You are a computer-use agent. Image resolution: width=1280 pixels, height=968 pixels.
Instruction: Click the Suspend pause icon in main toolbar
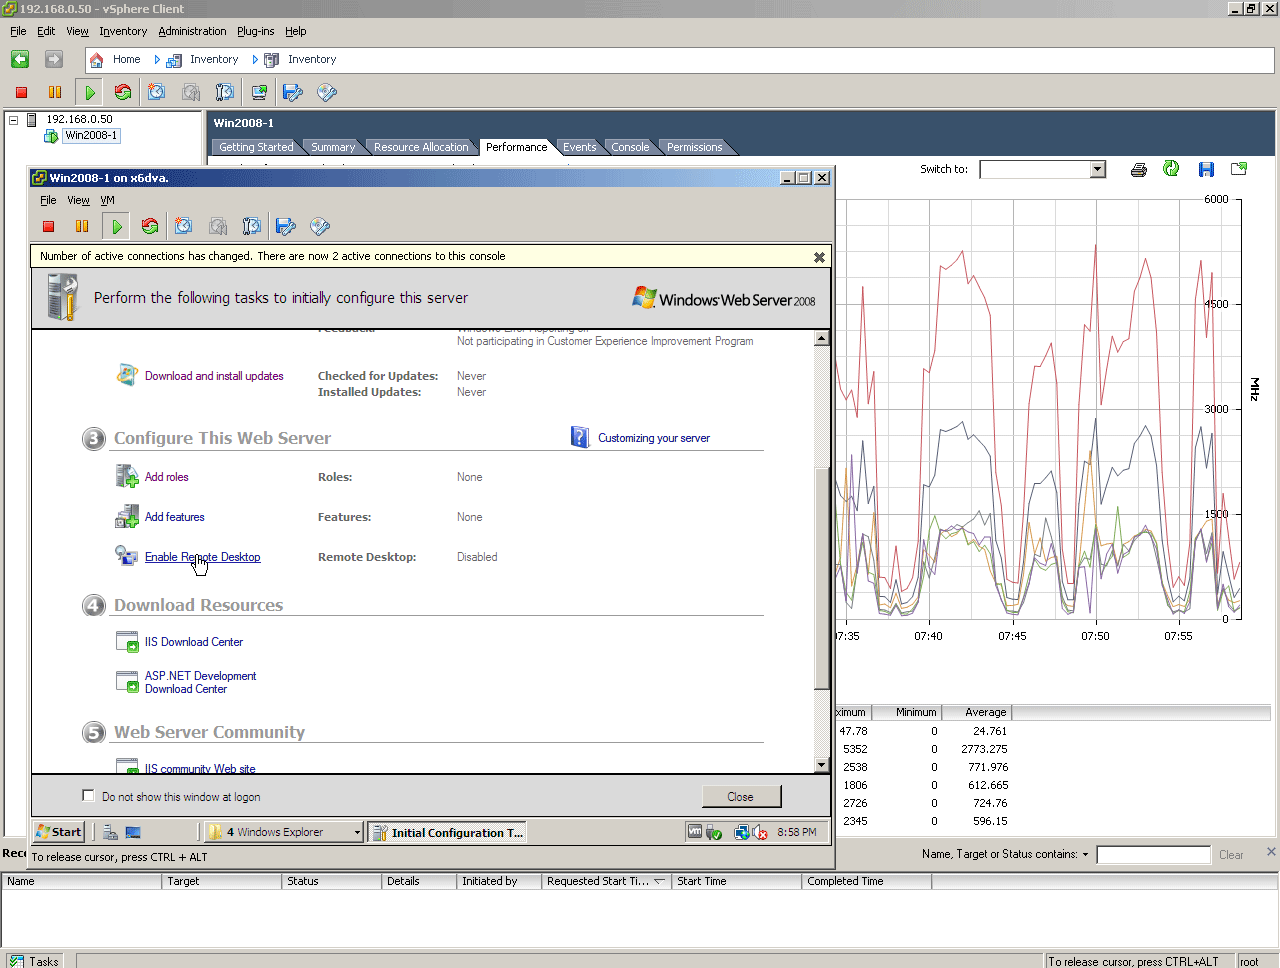(x=55, y=92)
